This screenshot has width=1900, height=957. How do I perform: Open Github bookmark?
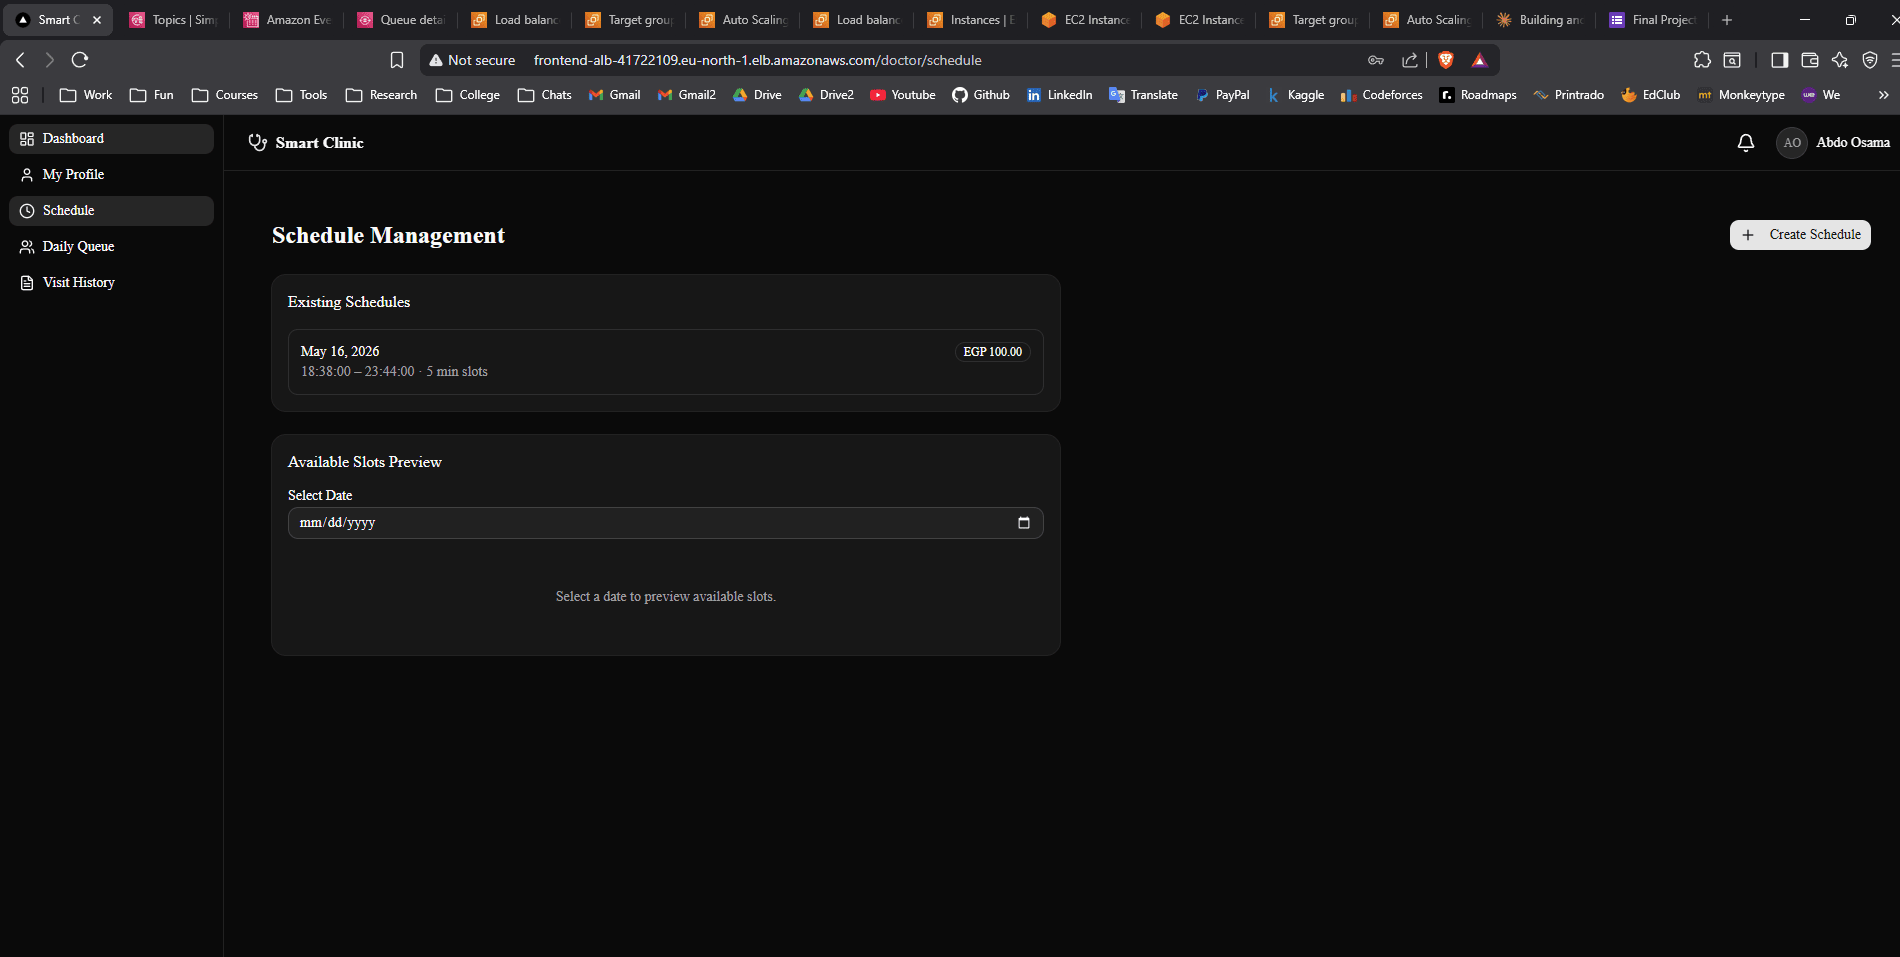tap(981, 95)
